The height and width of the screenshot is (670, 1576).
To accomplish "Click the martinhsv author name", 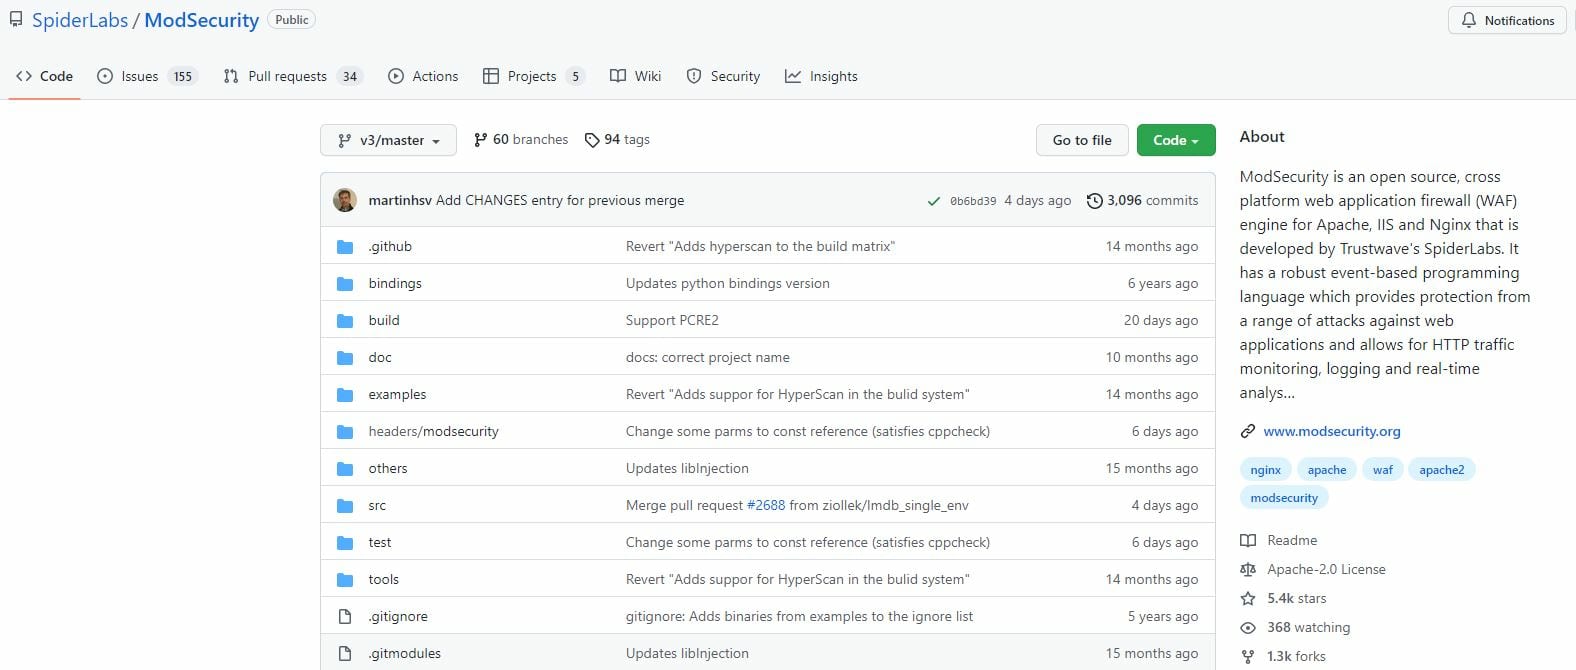I will coord(400,201).
